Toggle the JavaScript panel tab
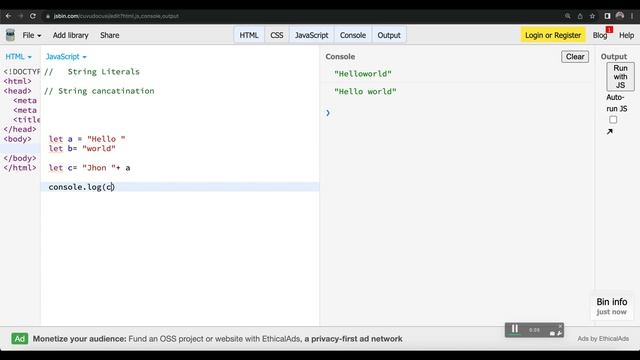The image size is (640, 360). 311,35
